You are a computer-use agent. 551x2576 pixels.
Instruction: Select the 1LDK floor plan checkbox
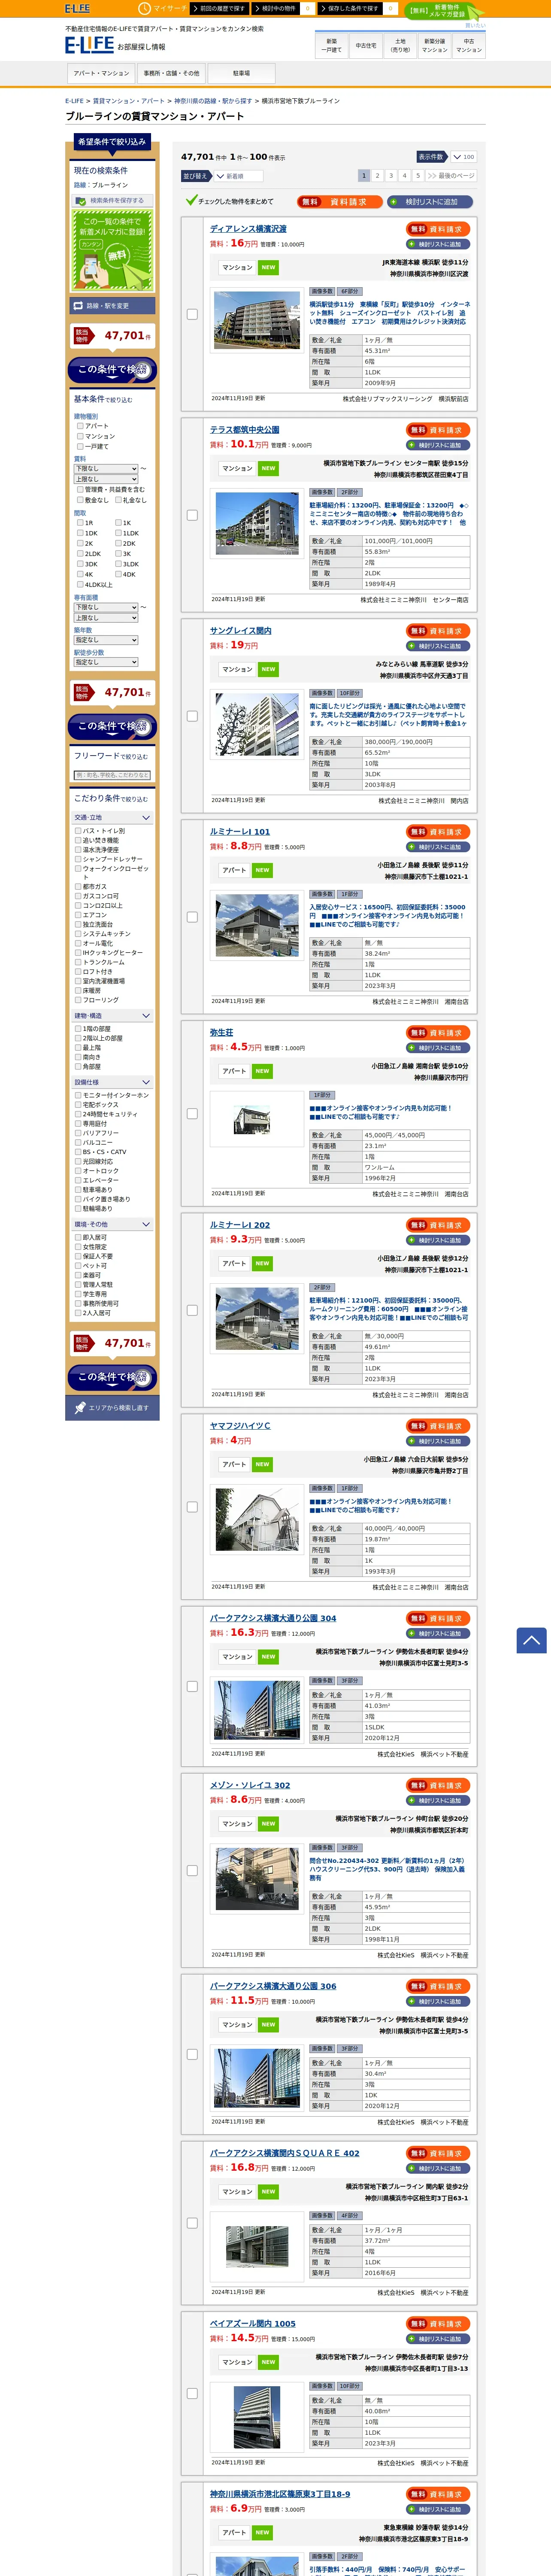tap(118, 533)
